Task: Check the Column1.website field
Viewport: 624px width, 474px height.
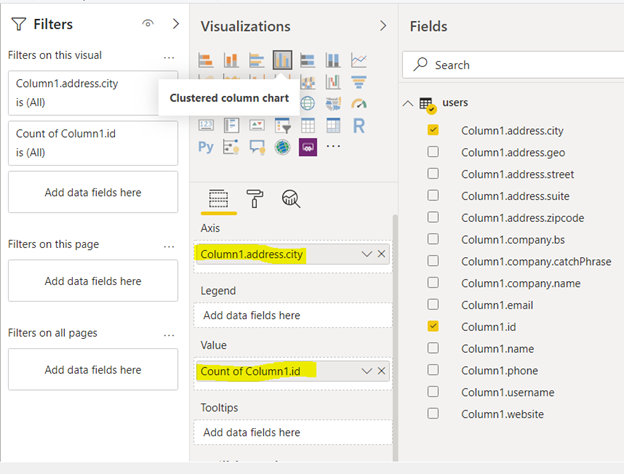Action: [x=433, y=414]
